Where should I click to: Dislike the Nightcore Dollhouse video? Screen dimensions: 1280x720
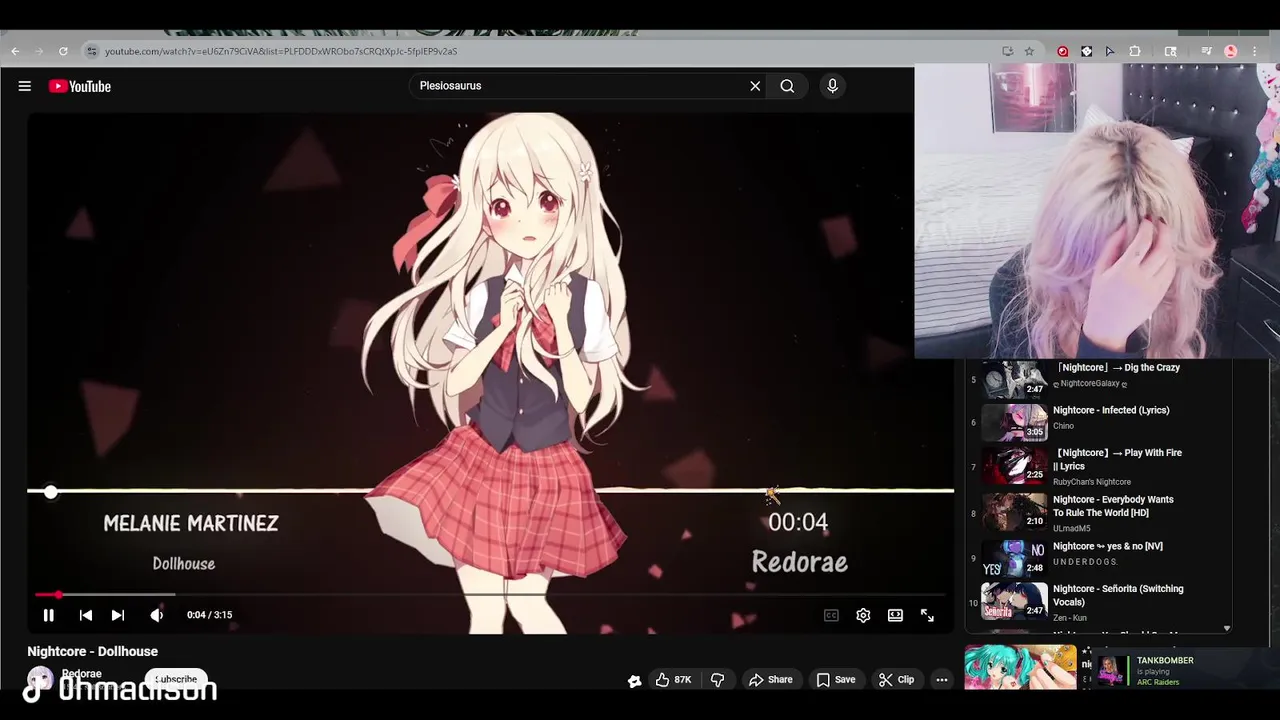pos(717,680)
